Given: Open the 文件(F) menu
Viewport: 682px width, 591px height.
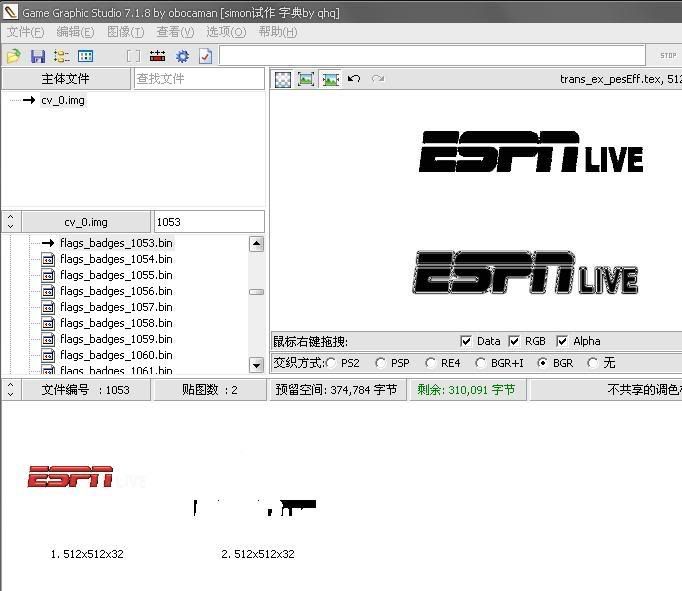Looking at the screenshot, I should pyautogui.click(x=26, y=32).
